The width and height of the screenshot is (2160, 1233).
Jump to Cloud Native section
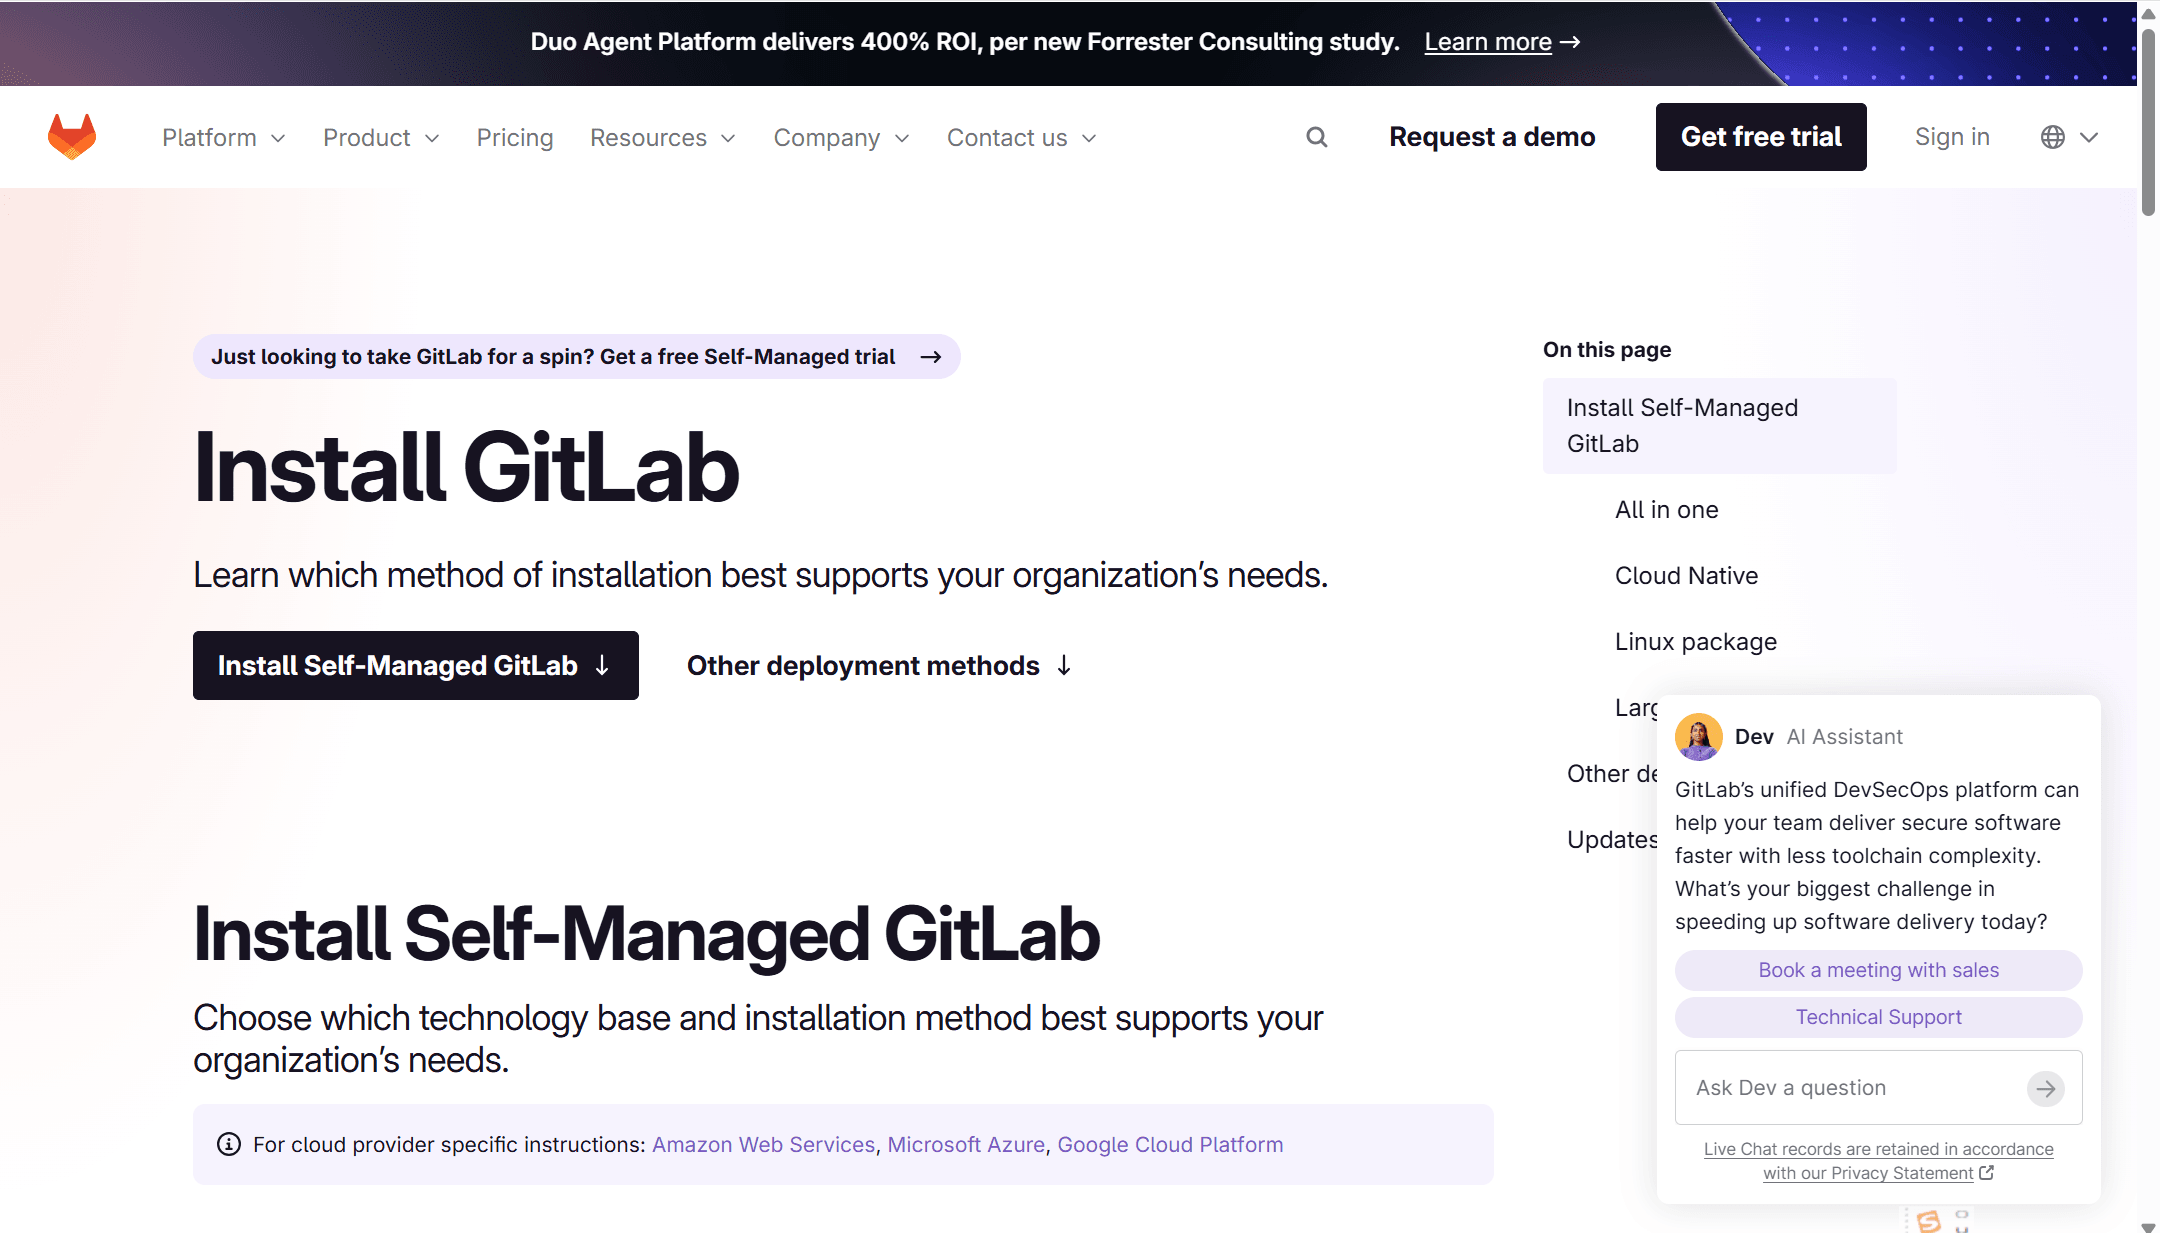coord(1686,576)
